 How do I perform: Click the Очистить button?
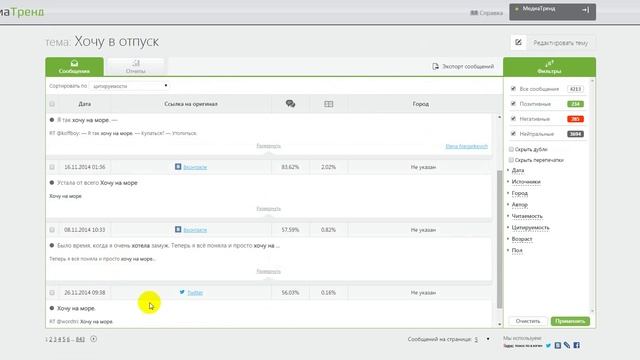528,321
